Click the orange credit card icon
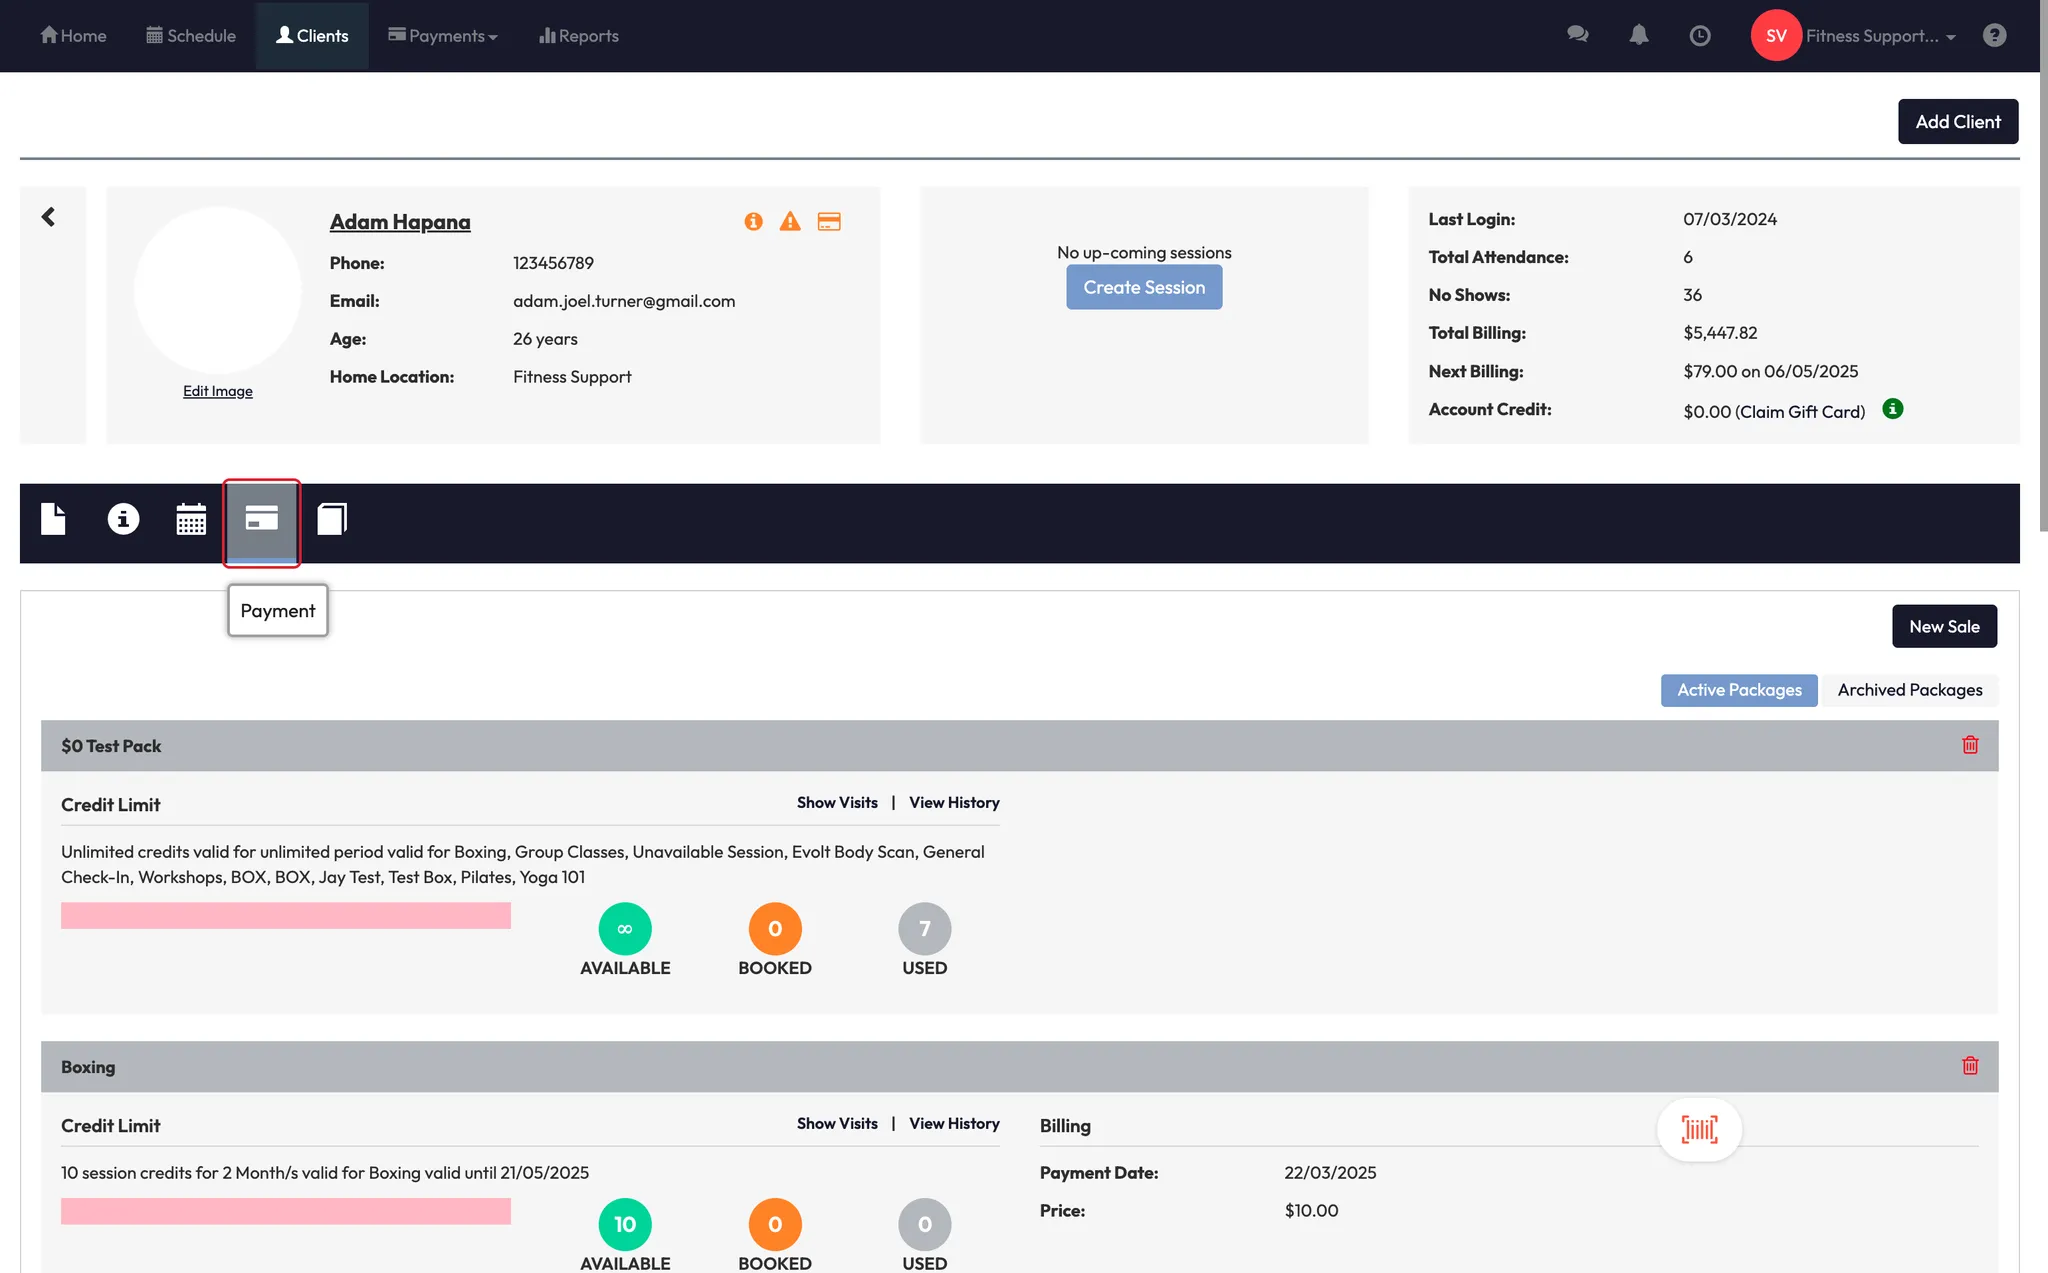The height and width of the screenshot is (1273, 2048). click(829, 222)
